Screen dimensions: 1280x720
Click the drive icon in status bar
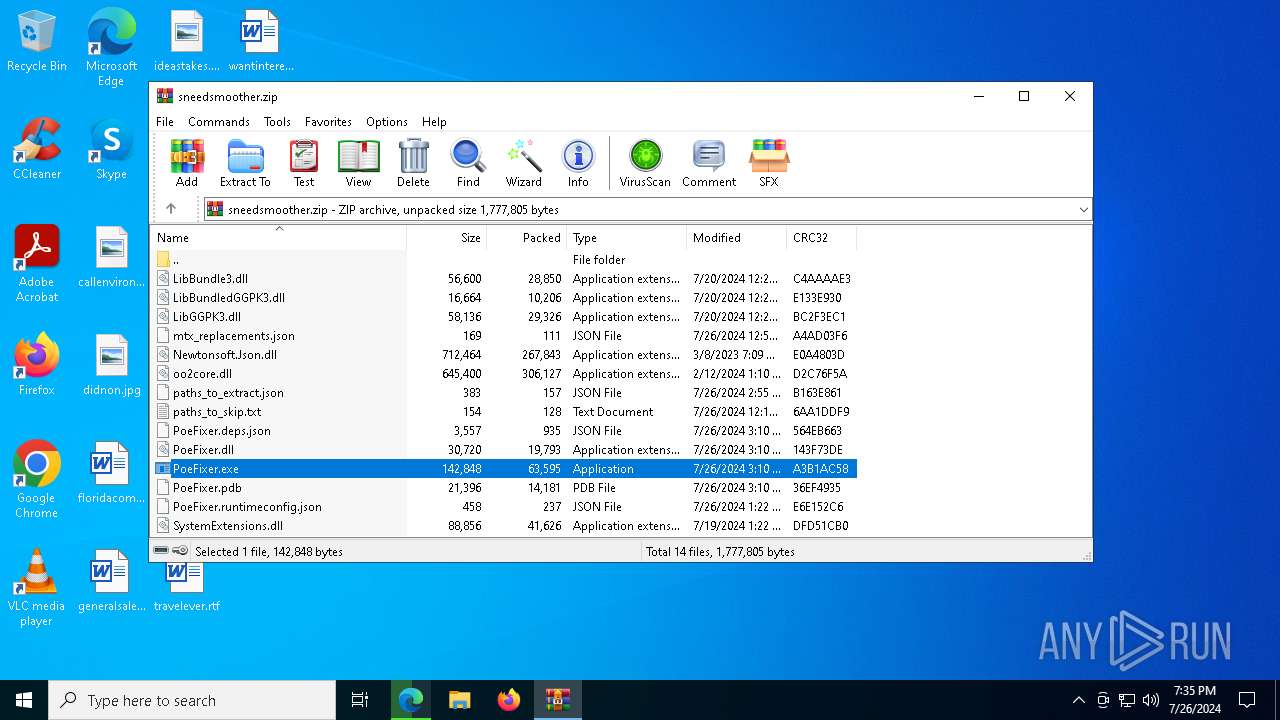pos(162,551)
